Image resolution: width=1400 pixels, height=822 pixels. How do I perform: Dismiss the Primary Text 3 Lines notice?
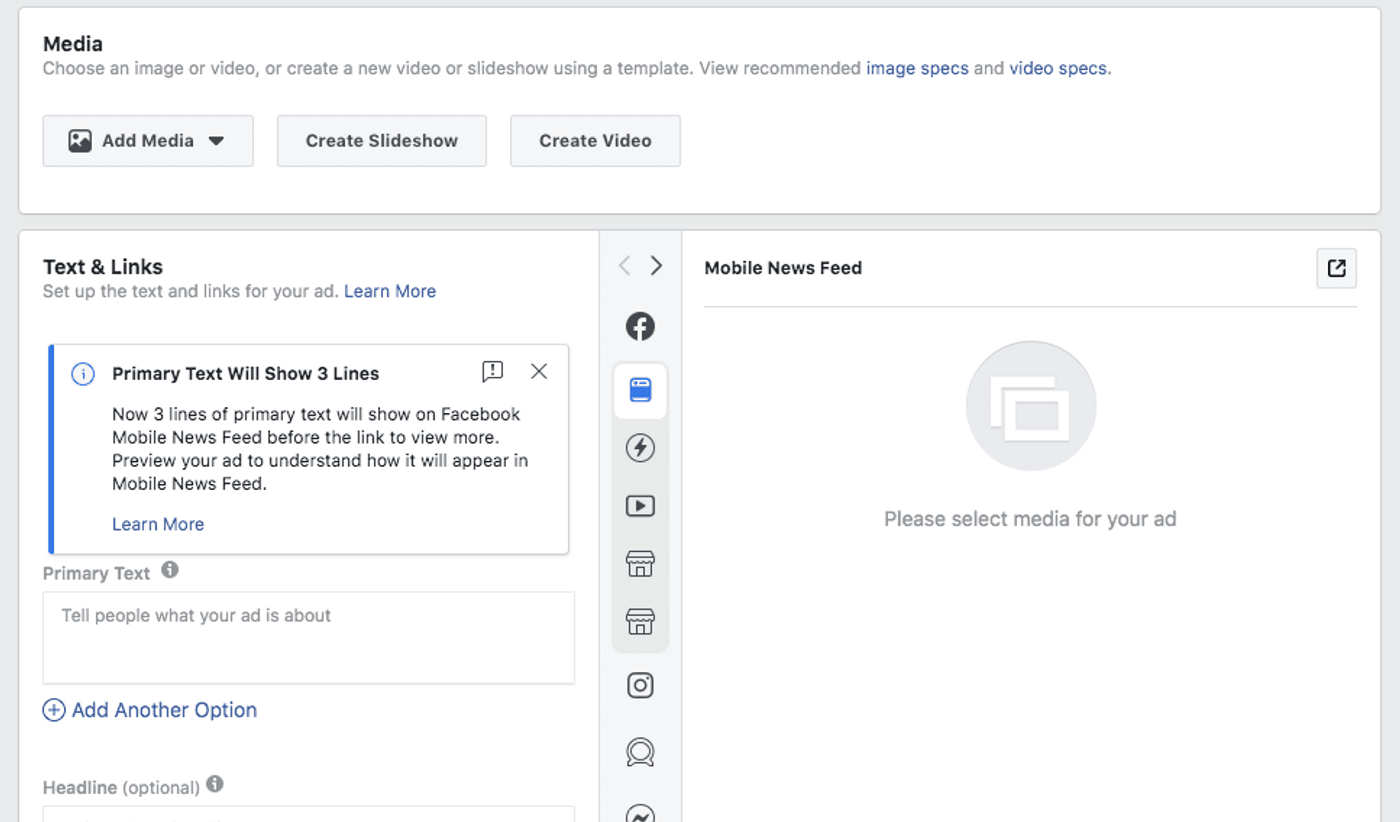click(539, 372)
